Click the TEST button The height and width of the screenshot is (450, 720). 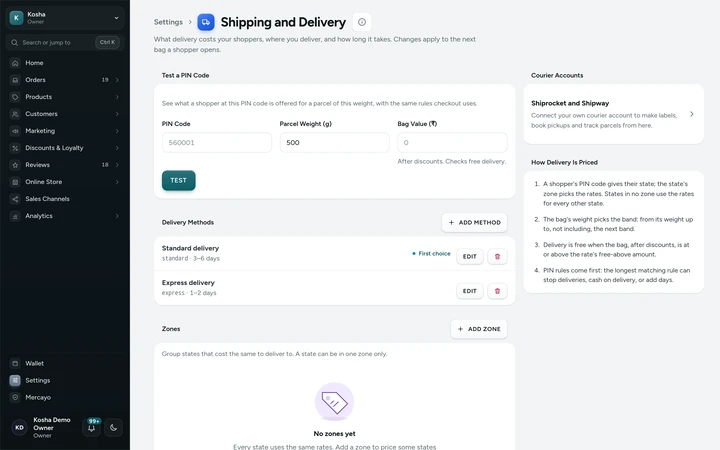179,180
